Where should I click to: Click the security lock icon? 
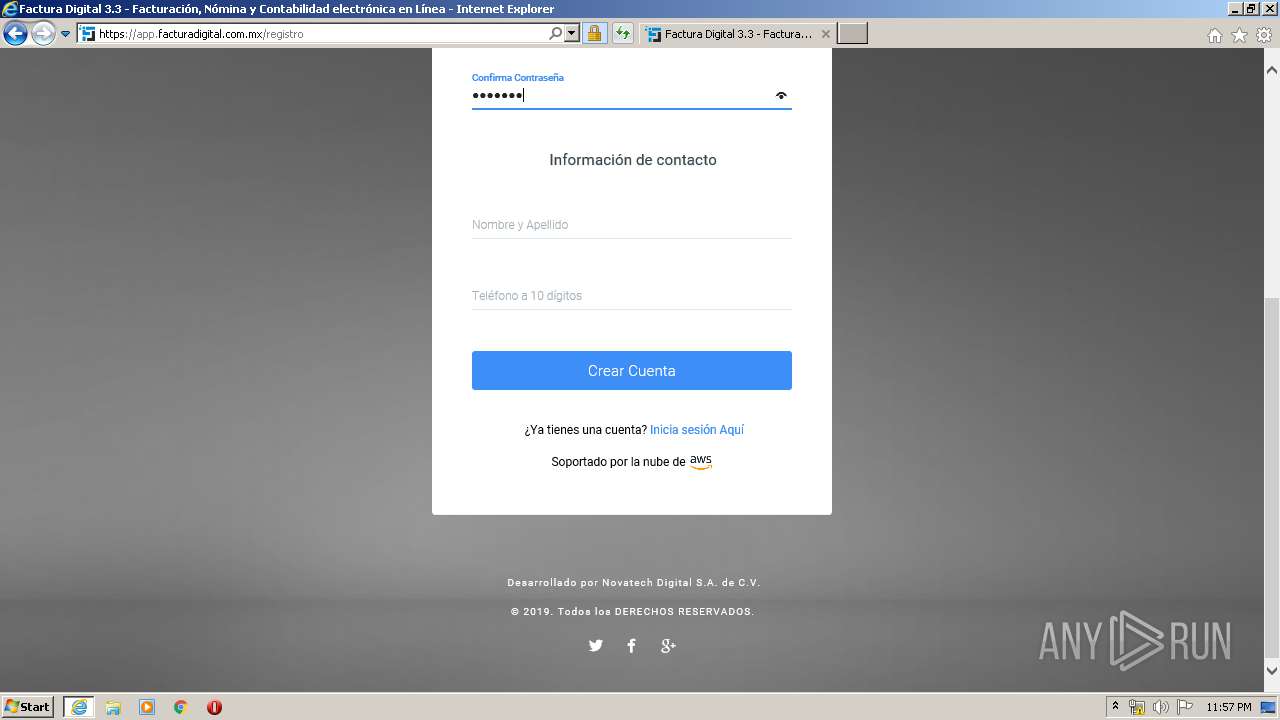click(594, 34)
